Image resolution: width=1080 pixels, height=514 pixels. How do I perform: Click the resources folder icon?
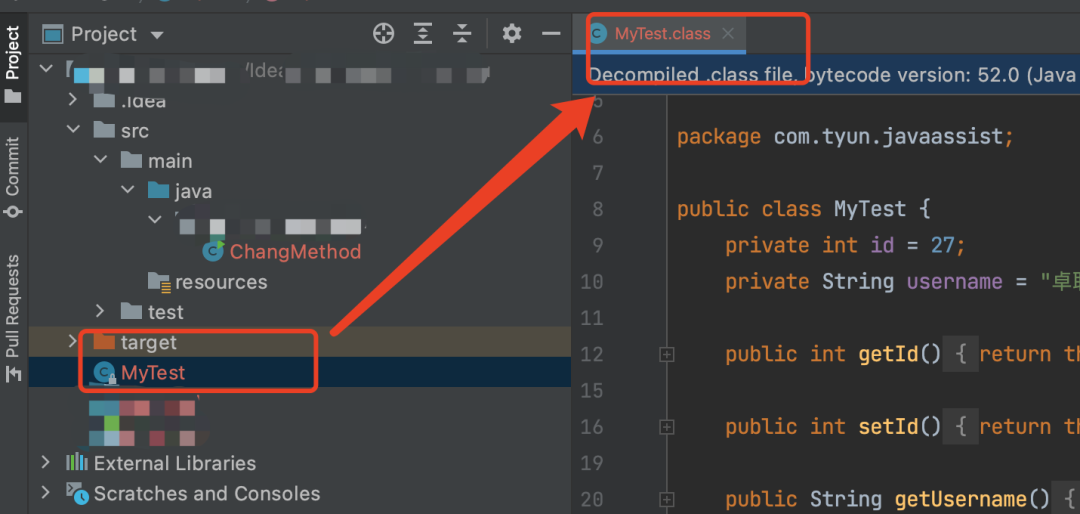[159, 282]
